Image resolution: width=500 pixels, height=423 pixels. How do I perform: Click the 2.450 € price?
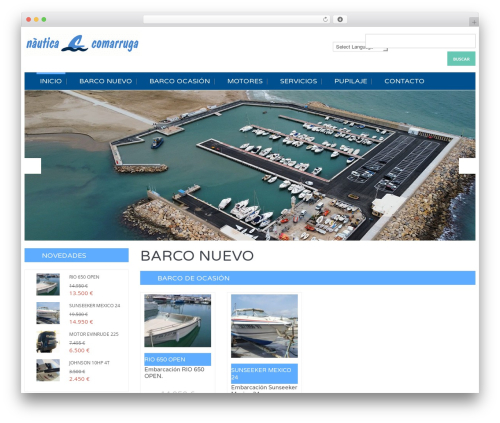(79, 379)
